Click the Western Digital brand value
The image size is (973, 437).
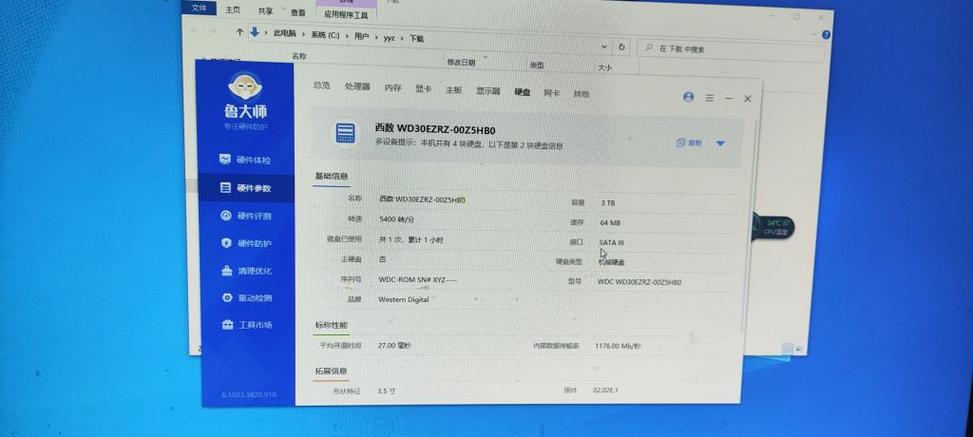[403, 300]
